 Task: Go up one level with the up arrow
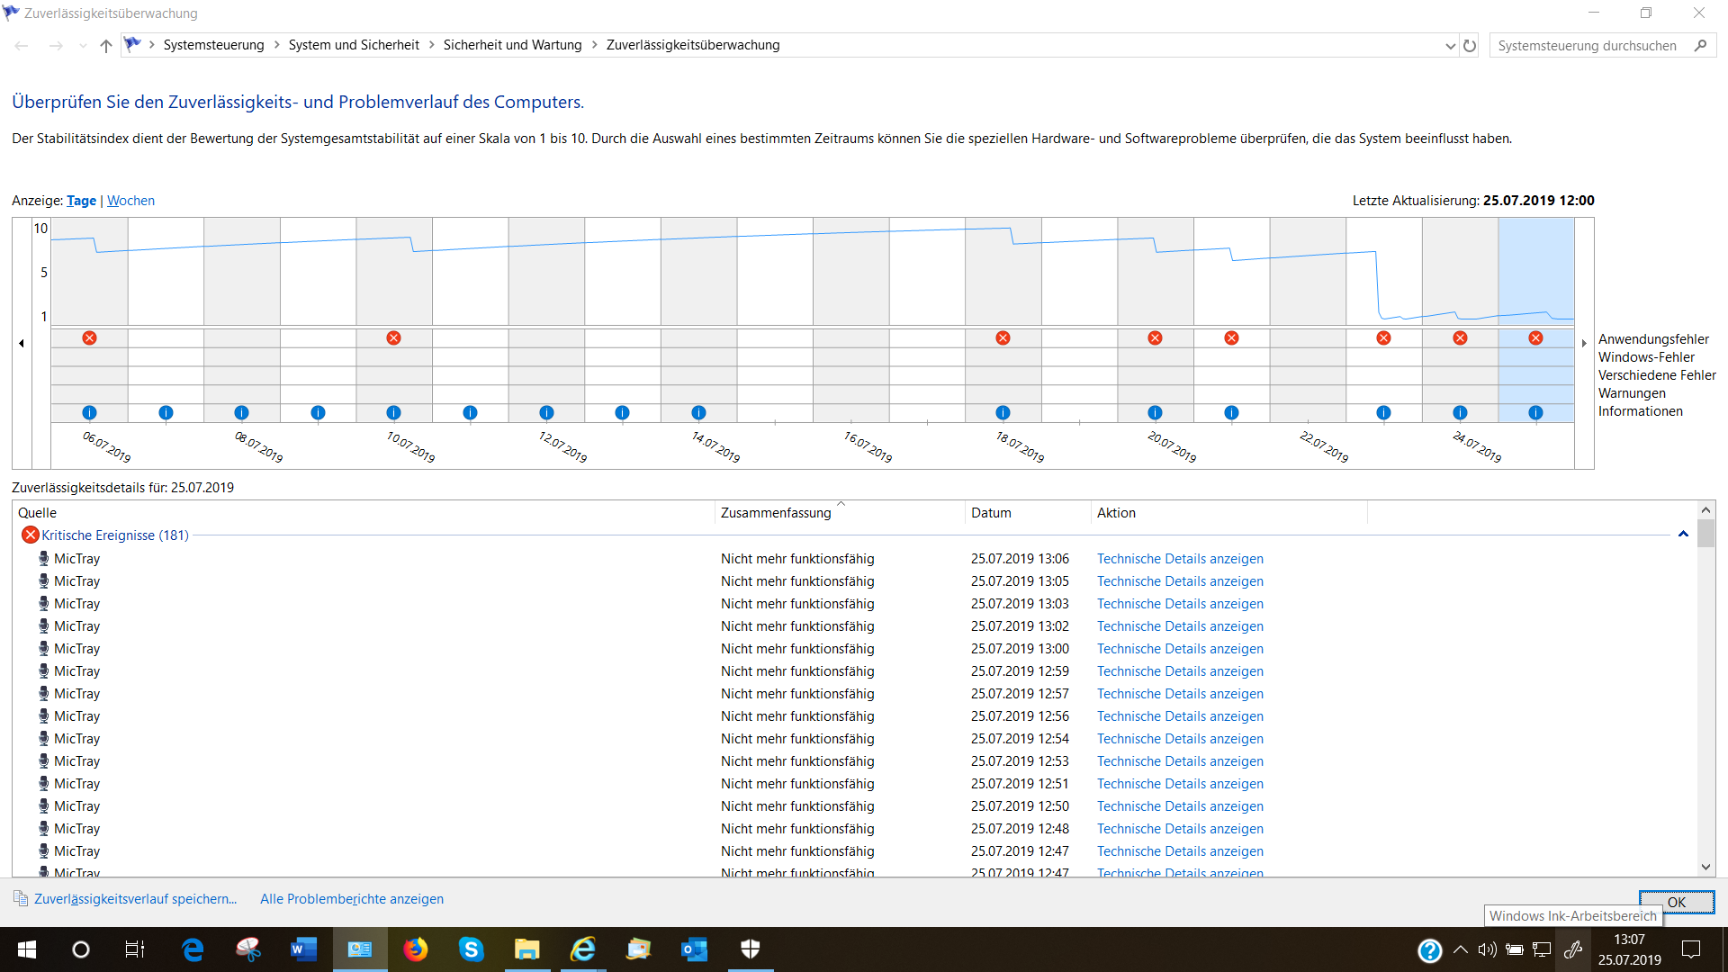(106, 45)
